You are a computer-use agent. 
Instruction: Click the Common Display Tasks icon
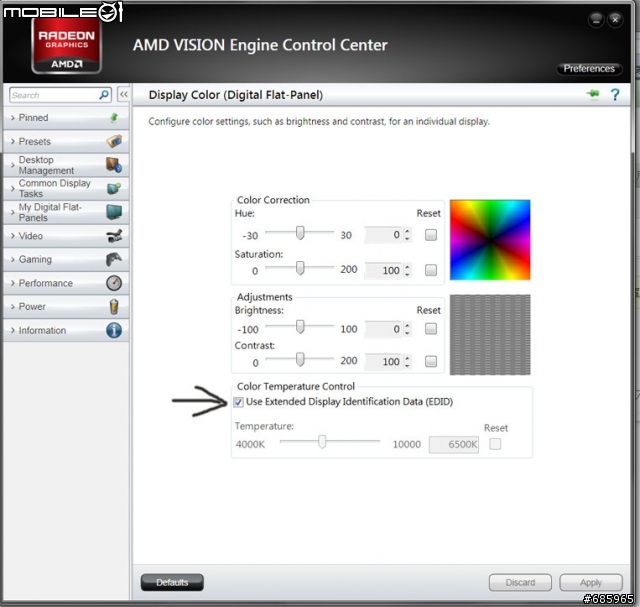114,188
